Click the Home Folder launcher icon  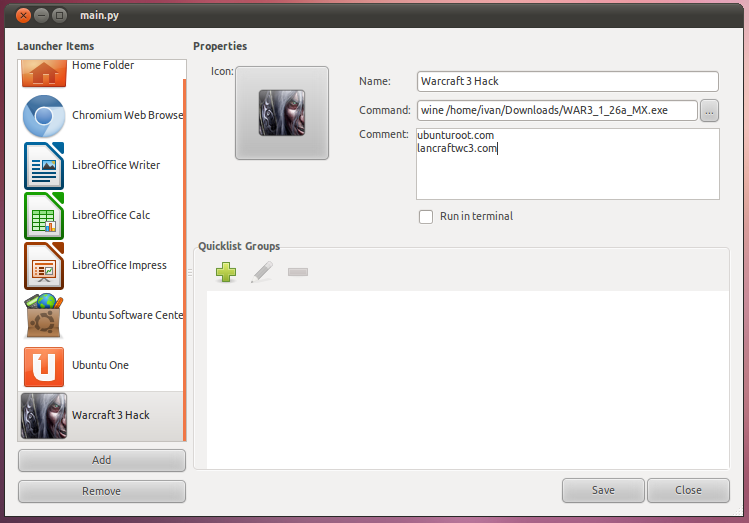point(44,74)
